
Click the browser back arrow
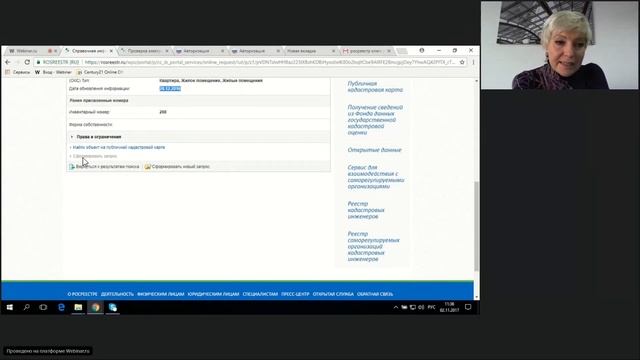(8, 62)
